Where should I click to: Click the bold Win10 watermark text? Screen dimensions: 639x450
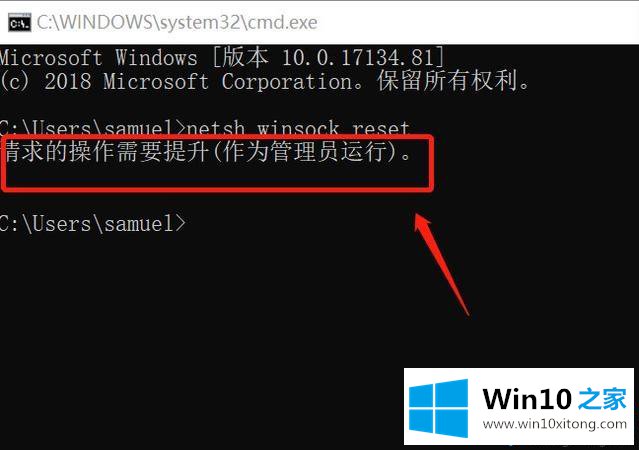[527, 399]
